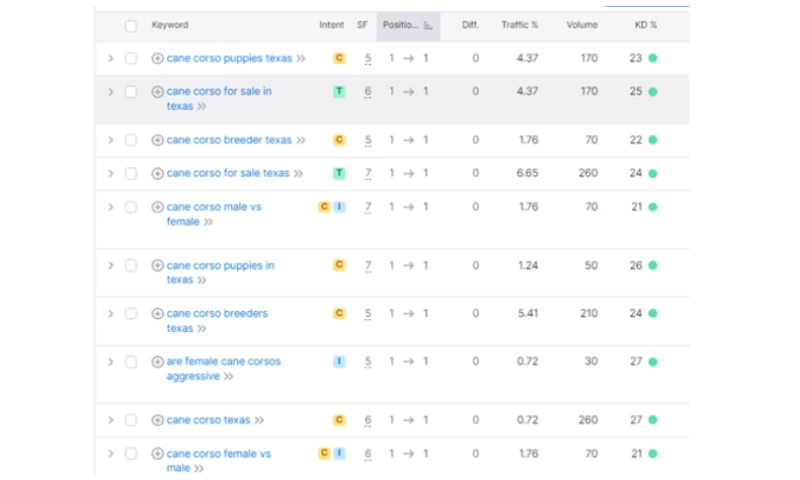The height and width of the screenshot is (480, 800).
Task: Check the box for 'cane corso for sale in texas'
Action: 131,92
